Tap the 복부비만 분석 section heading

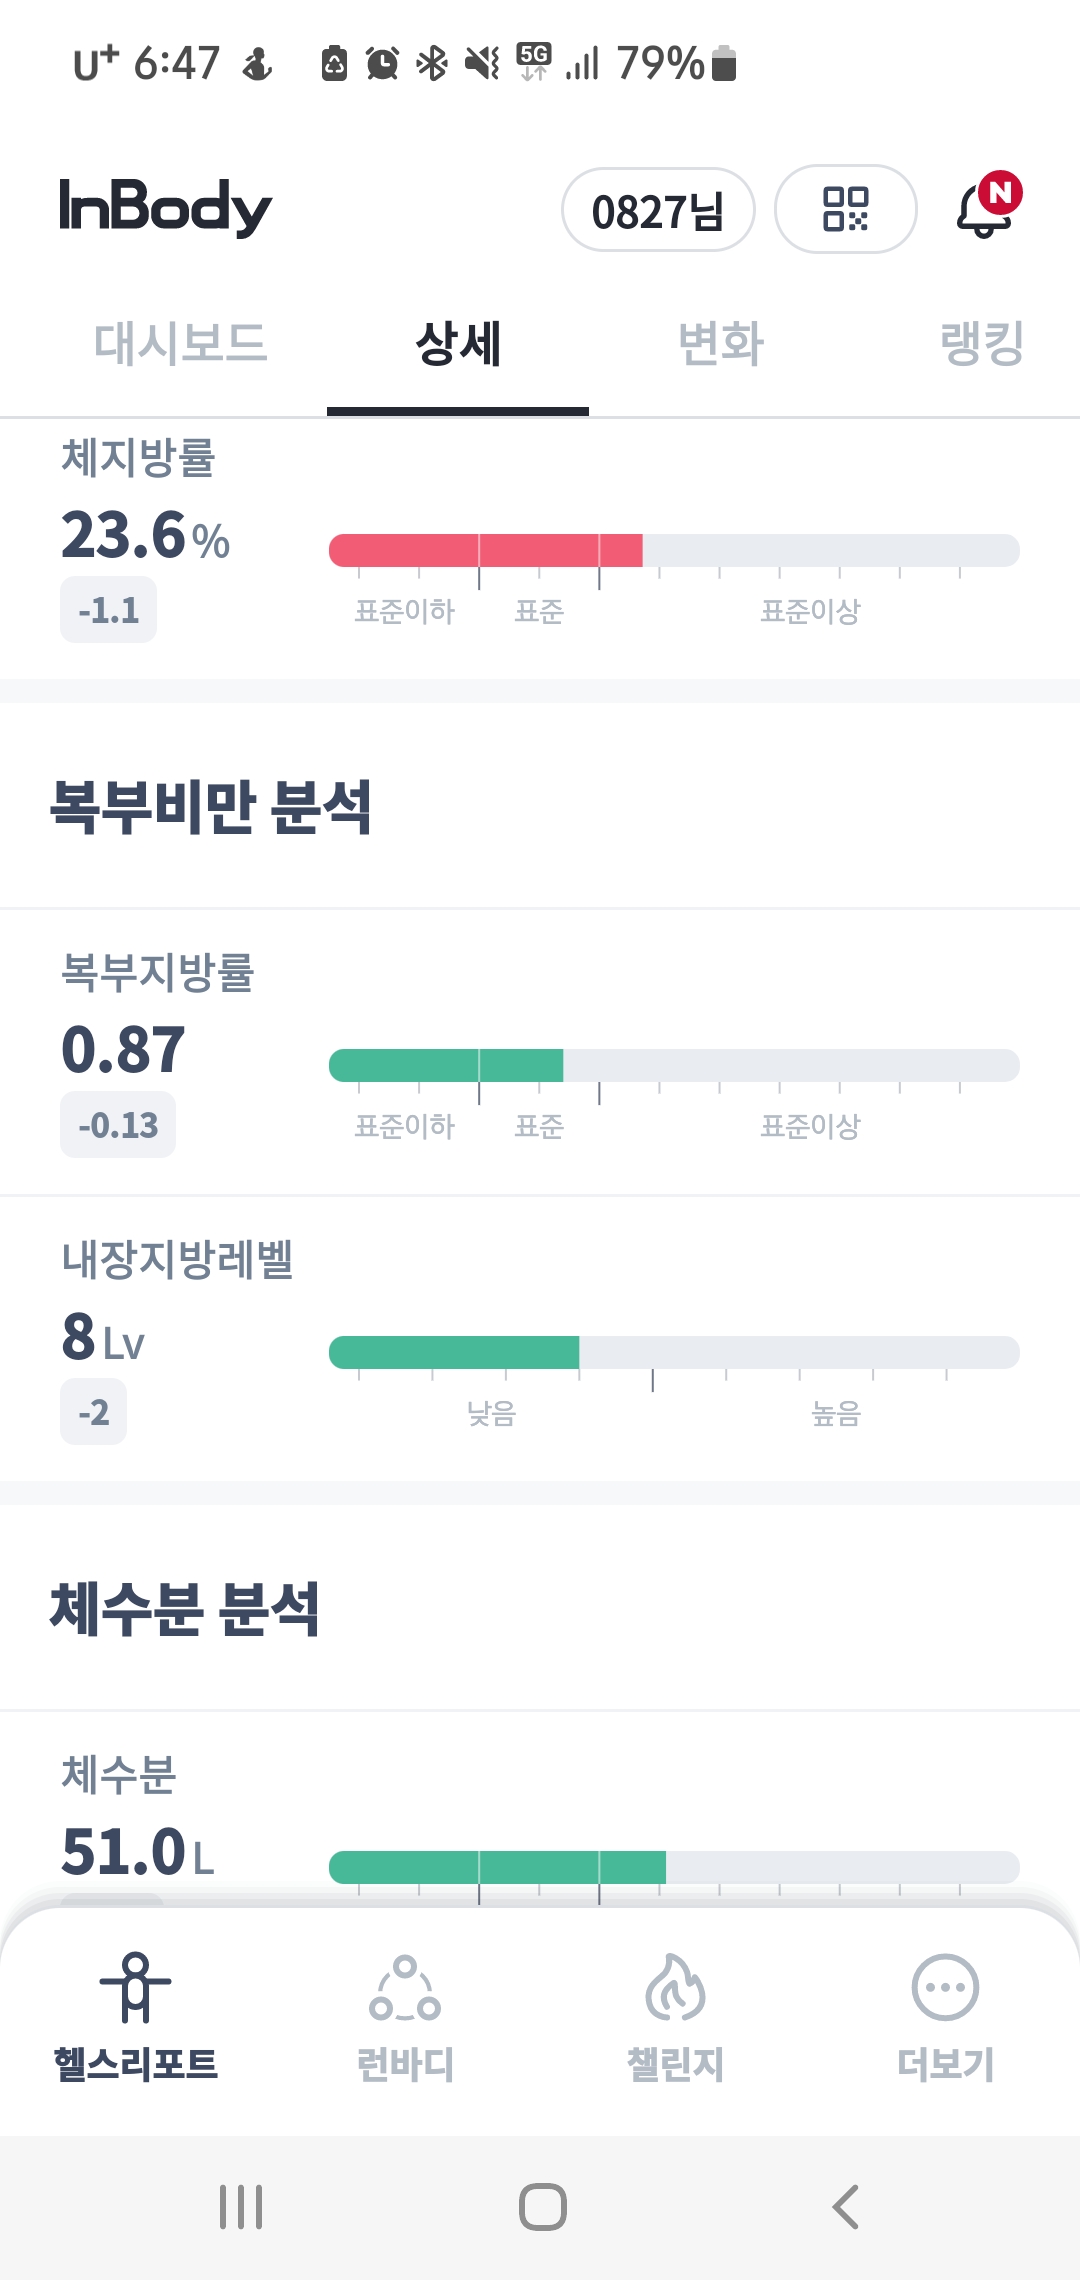point(211,807)
